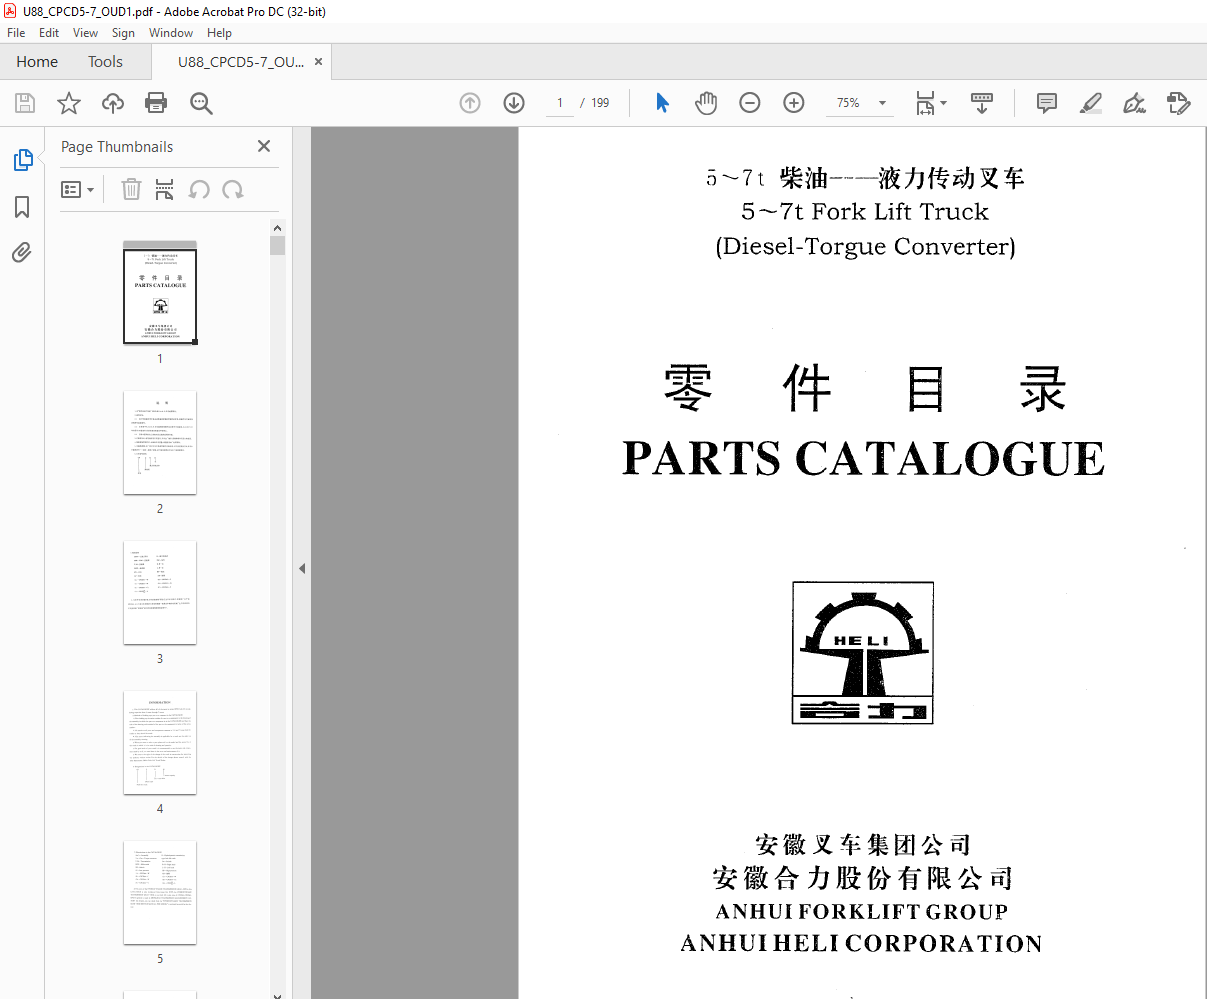Print the file using the printer icon
1207x999 pixels.
[156, 103]
